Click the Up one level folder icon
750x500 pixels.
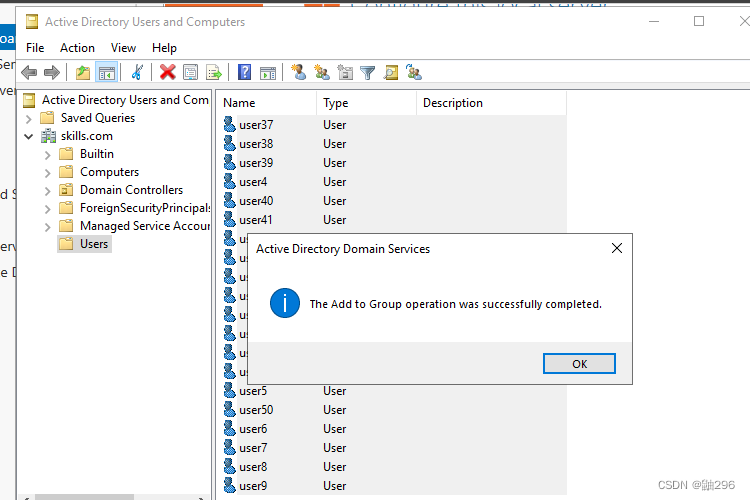[83, 72]
